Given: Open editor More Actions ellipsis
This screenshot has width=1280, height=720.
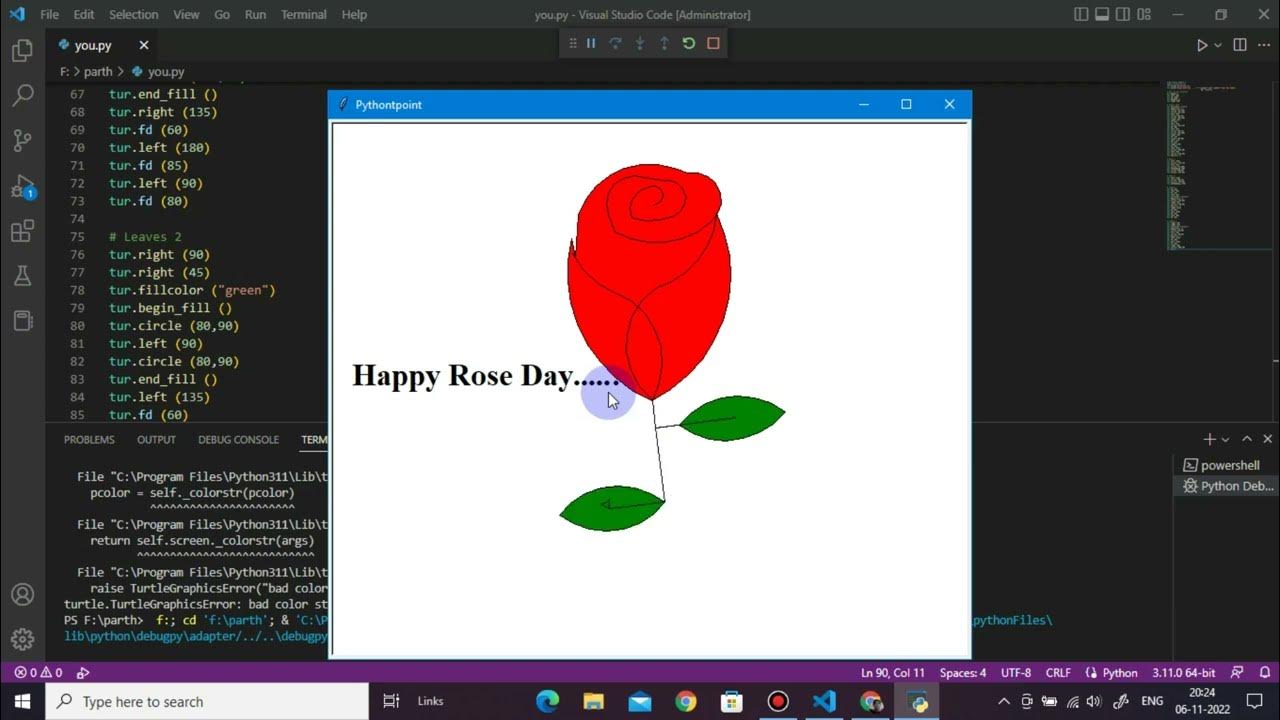Looking at the screenshot, I should tap(1265, 45).
